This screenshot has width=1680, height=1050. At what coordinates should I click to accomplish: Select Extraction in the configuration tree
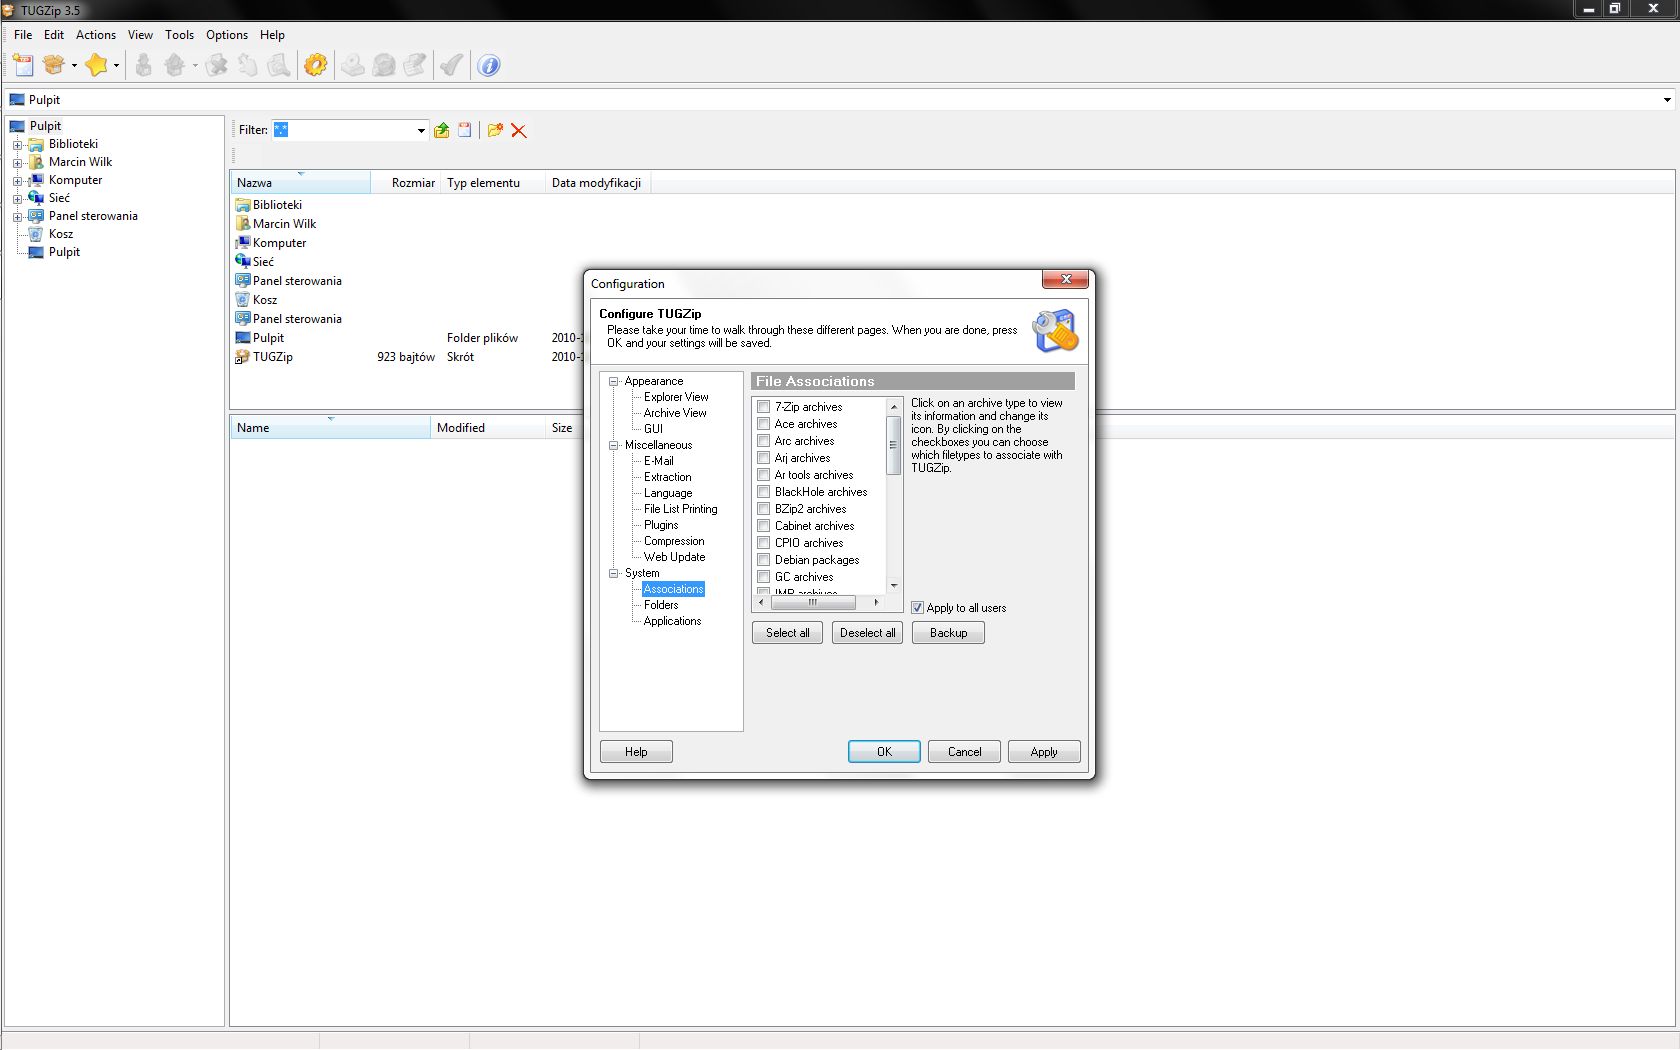tap(668, 477)
